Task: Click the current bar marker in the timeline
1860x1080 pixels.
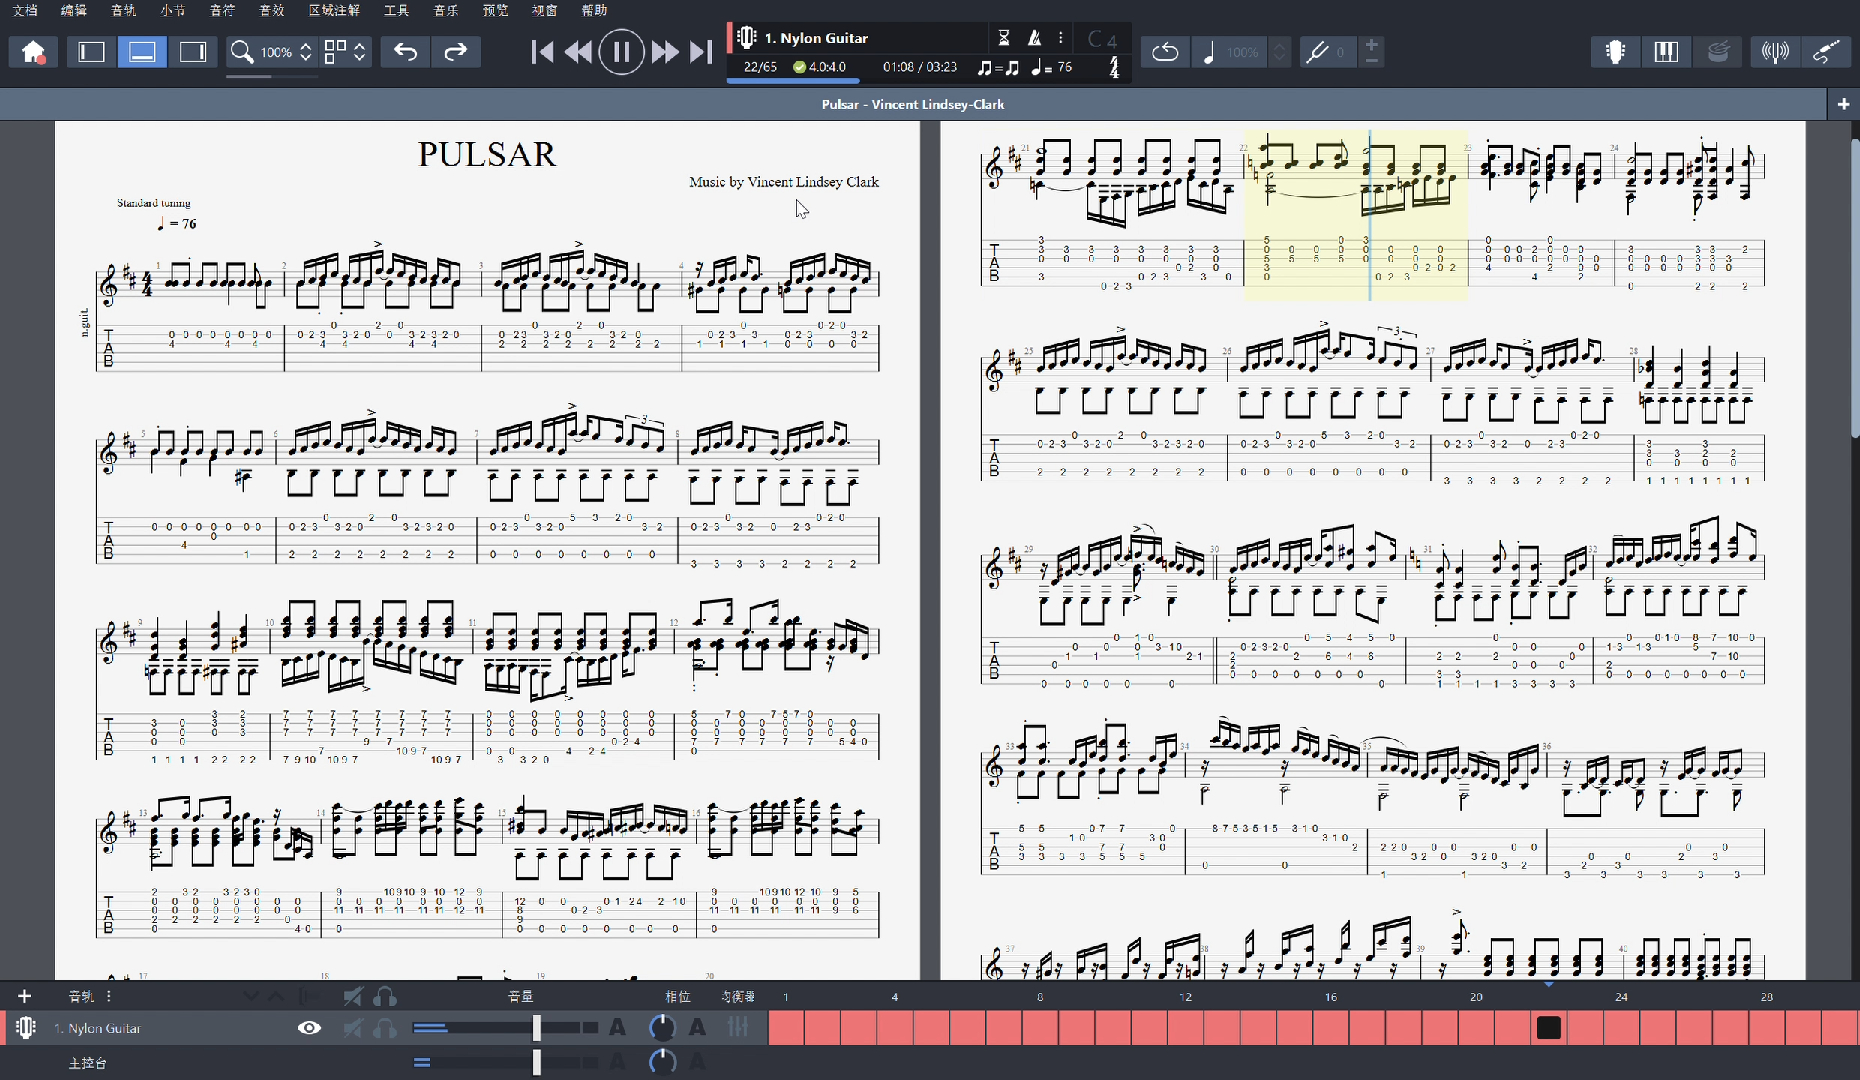Action: pyautogui.click(x=1548, y=1028)
